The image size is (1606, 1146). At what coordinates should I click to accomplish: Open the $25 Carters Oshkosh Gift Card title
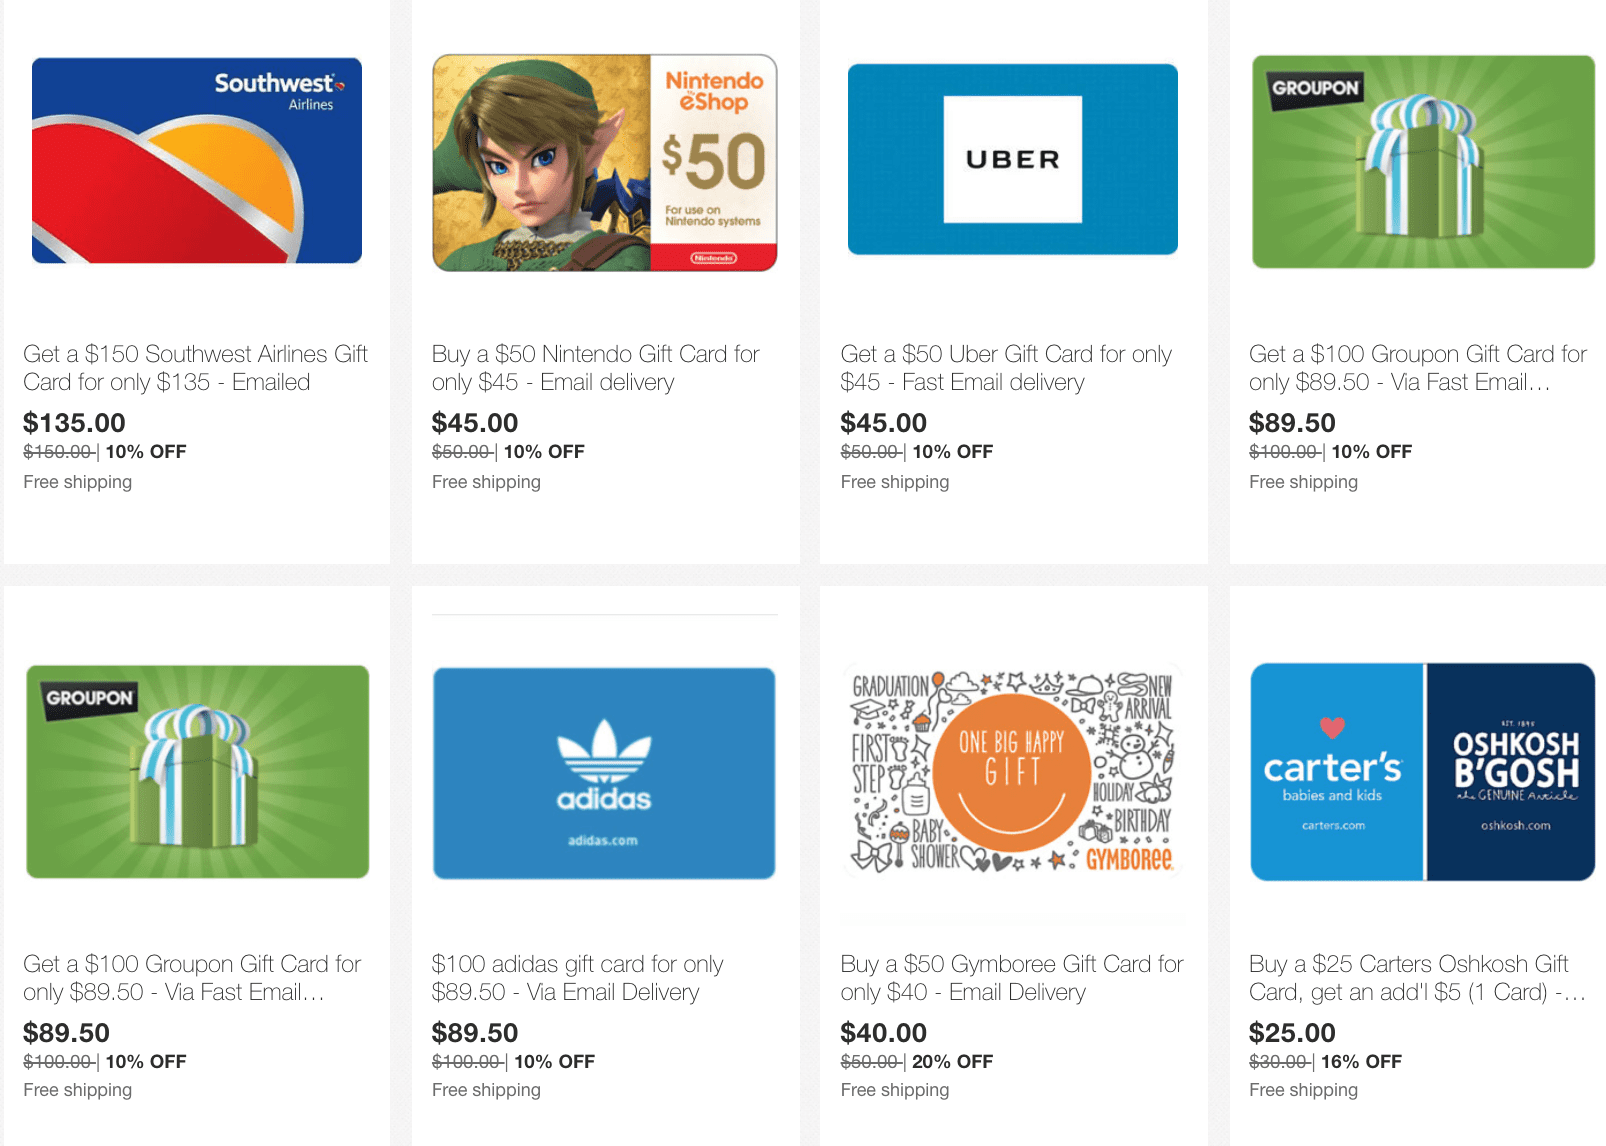click(1417, 978)
